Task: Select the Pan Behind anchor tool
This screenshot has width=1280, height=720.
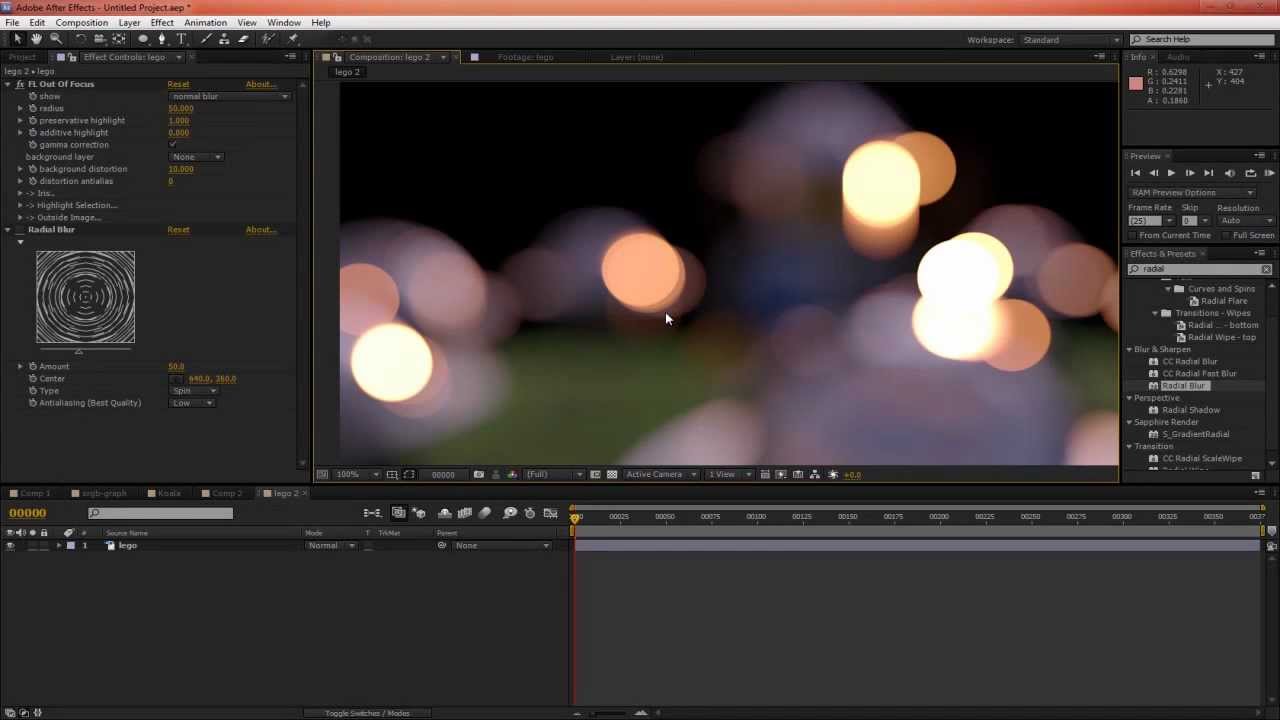Action: pyautogui.click(x=119, y=39)
